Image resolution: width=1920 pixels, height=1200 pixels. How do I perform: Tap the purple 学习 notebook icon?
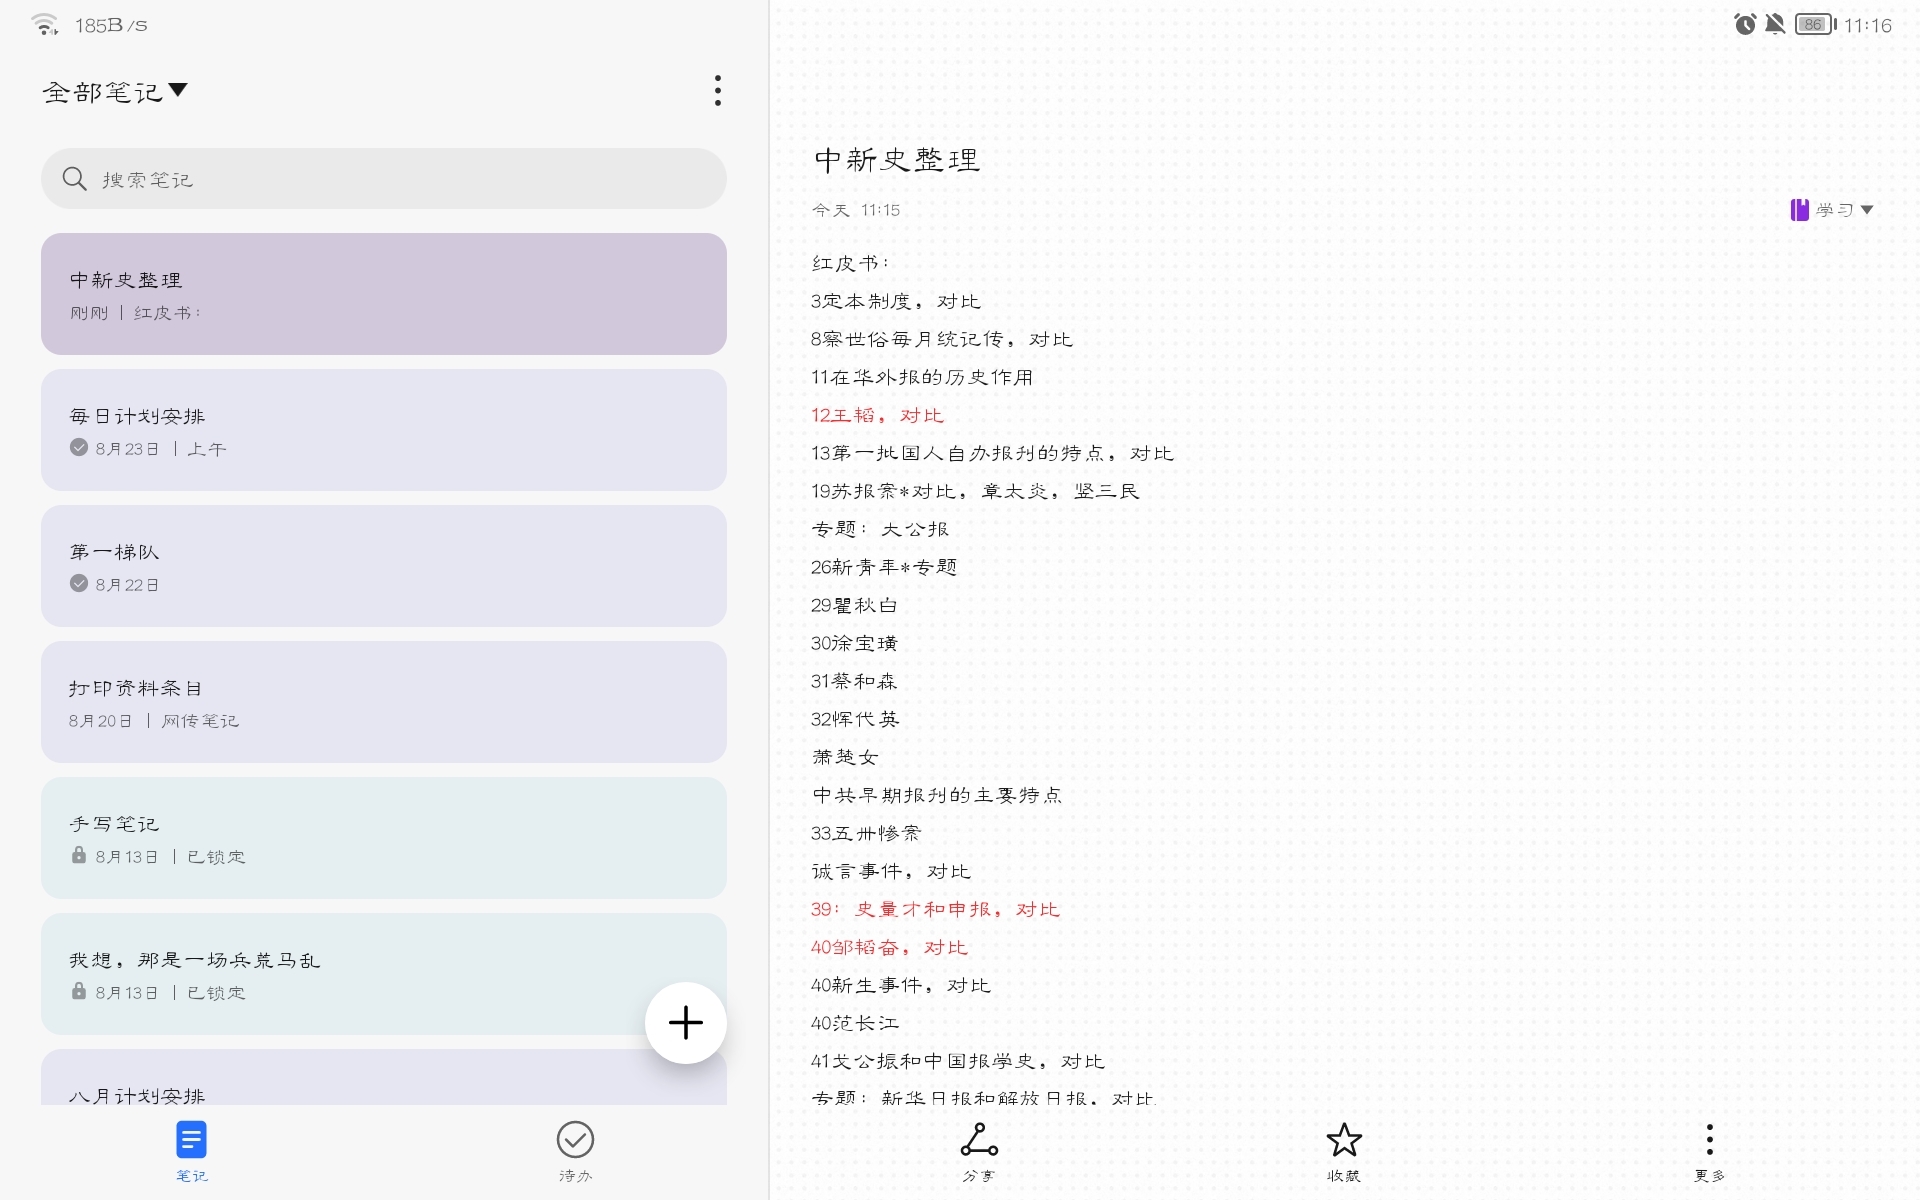(1799, 210)
